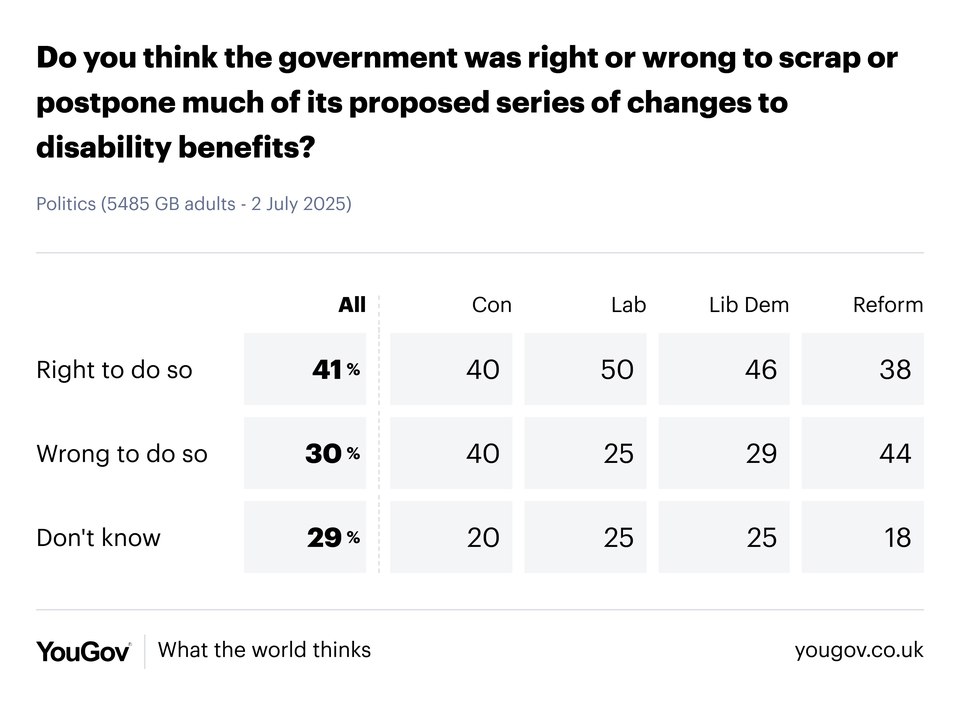Screen dimensions: 960x705
Task: Click the 41% cell in the All column
Action: point(305,370)
